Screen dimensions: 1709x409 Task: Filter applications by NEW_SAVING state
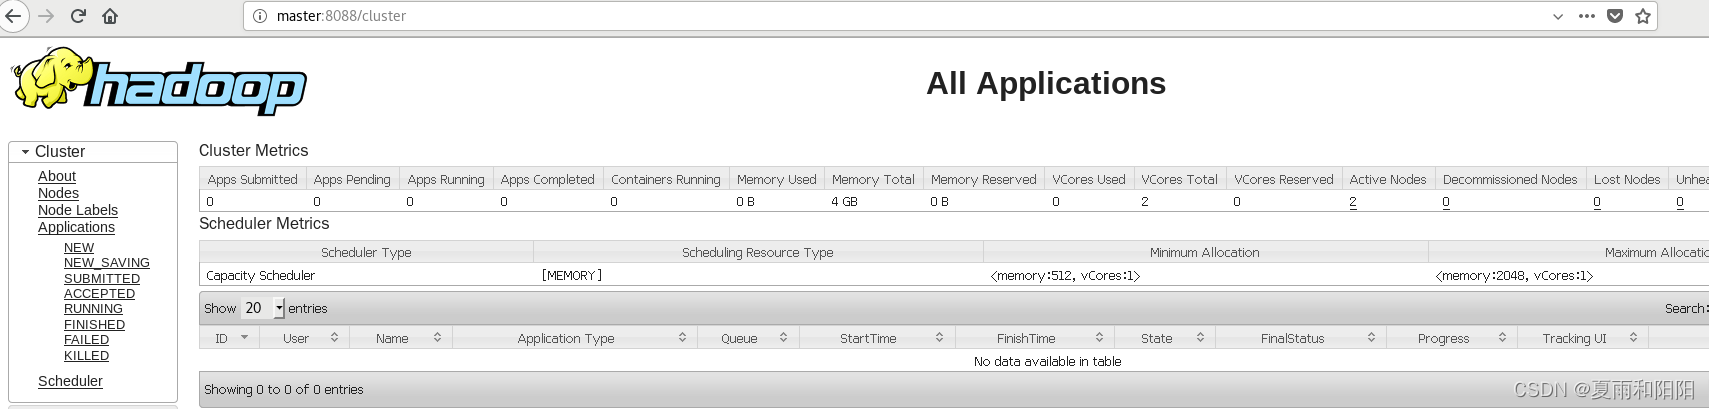tap(107, 263)
